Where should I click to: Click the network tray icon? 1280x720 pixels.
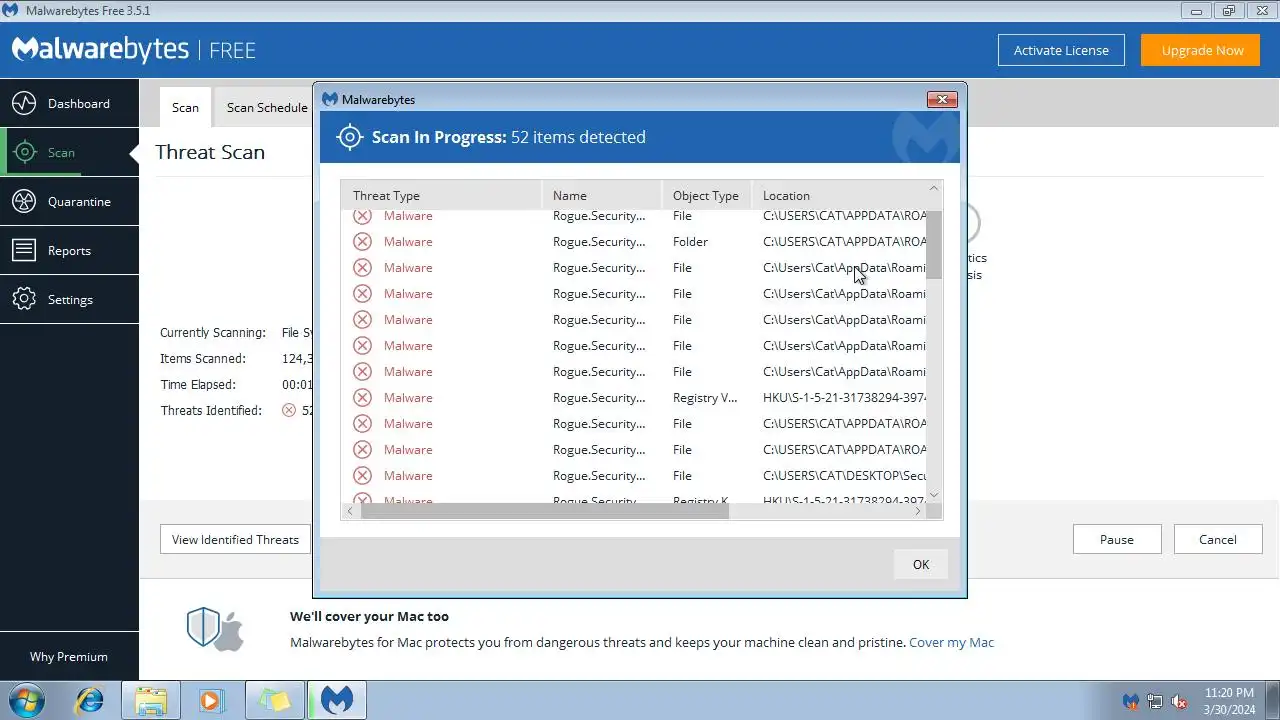pos(1155,701)
